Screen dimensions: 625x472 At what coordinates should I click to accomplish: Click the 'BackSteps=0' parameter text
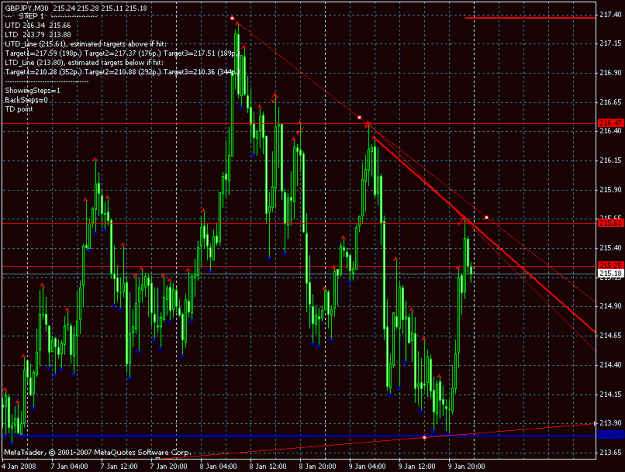click(x=26, y=100)
